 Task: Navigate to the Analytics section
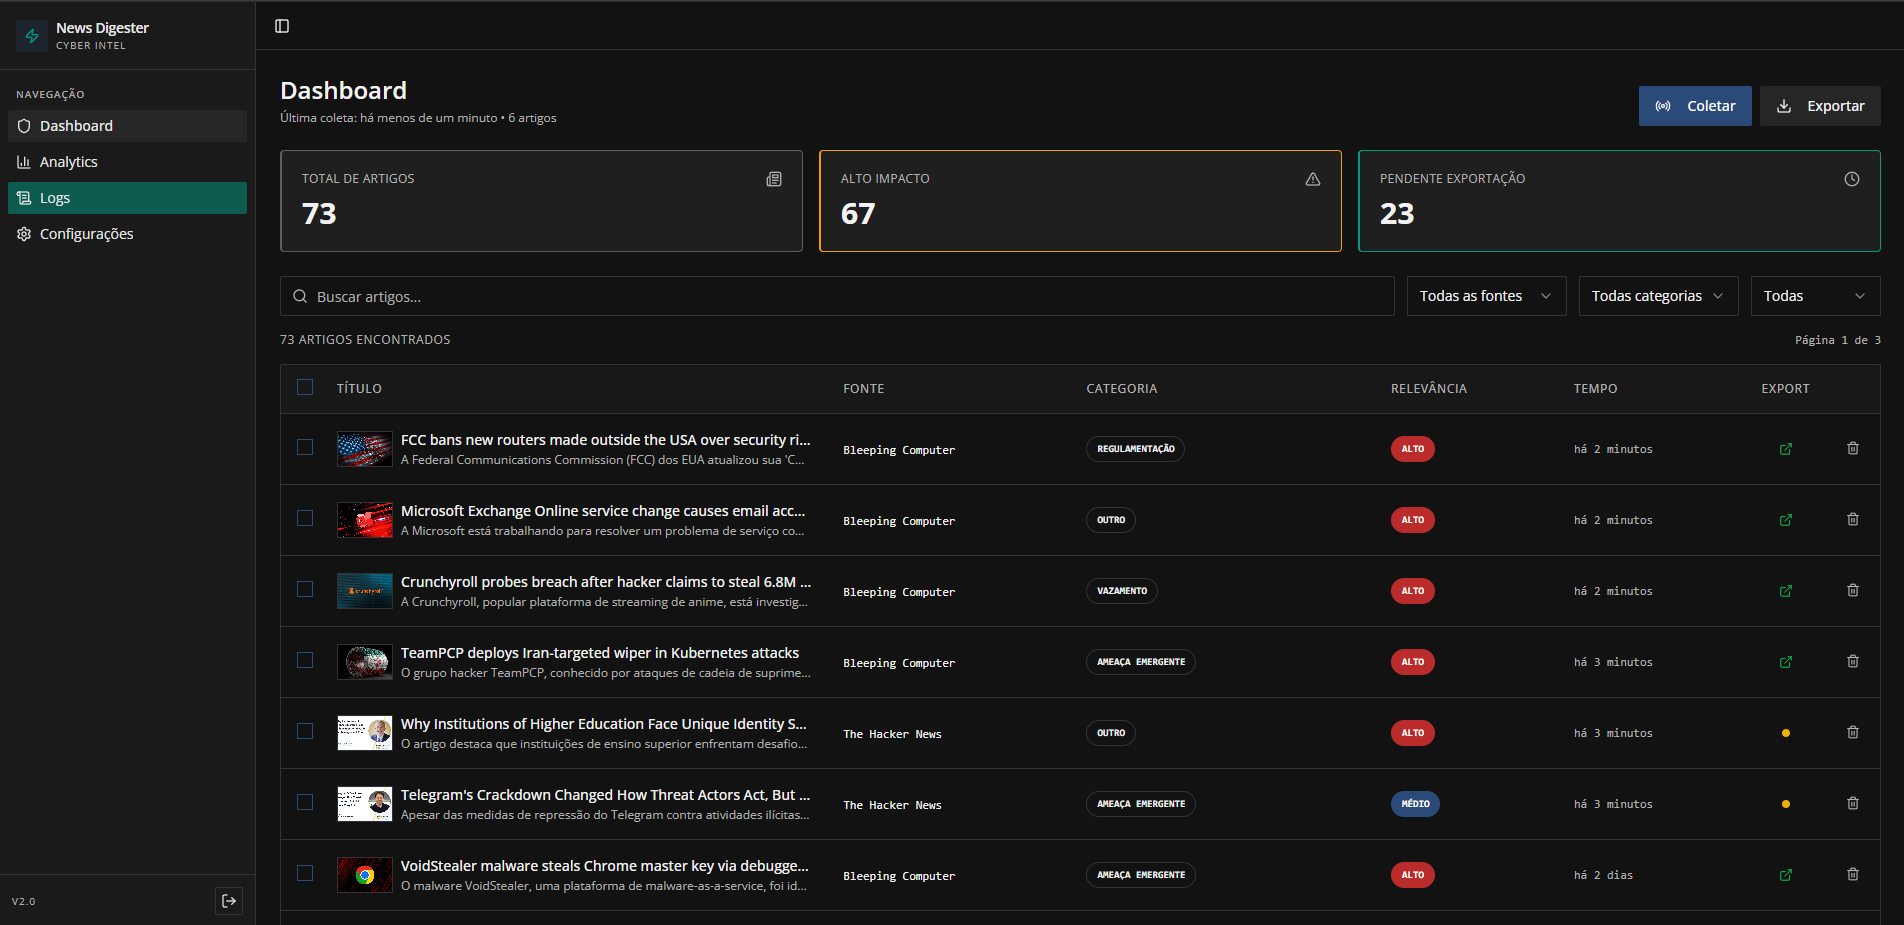click(x=68, y=161)
